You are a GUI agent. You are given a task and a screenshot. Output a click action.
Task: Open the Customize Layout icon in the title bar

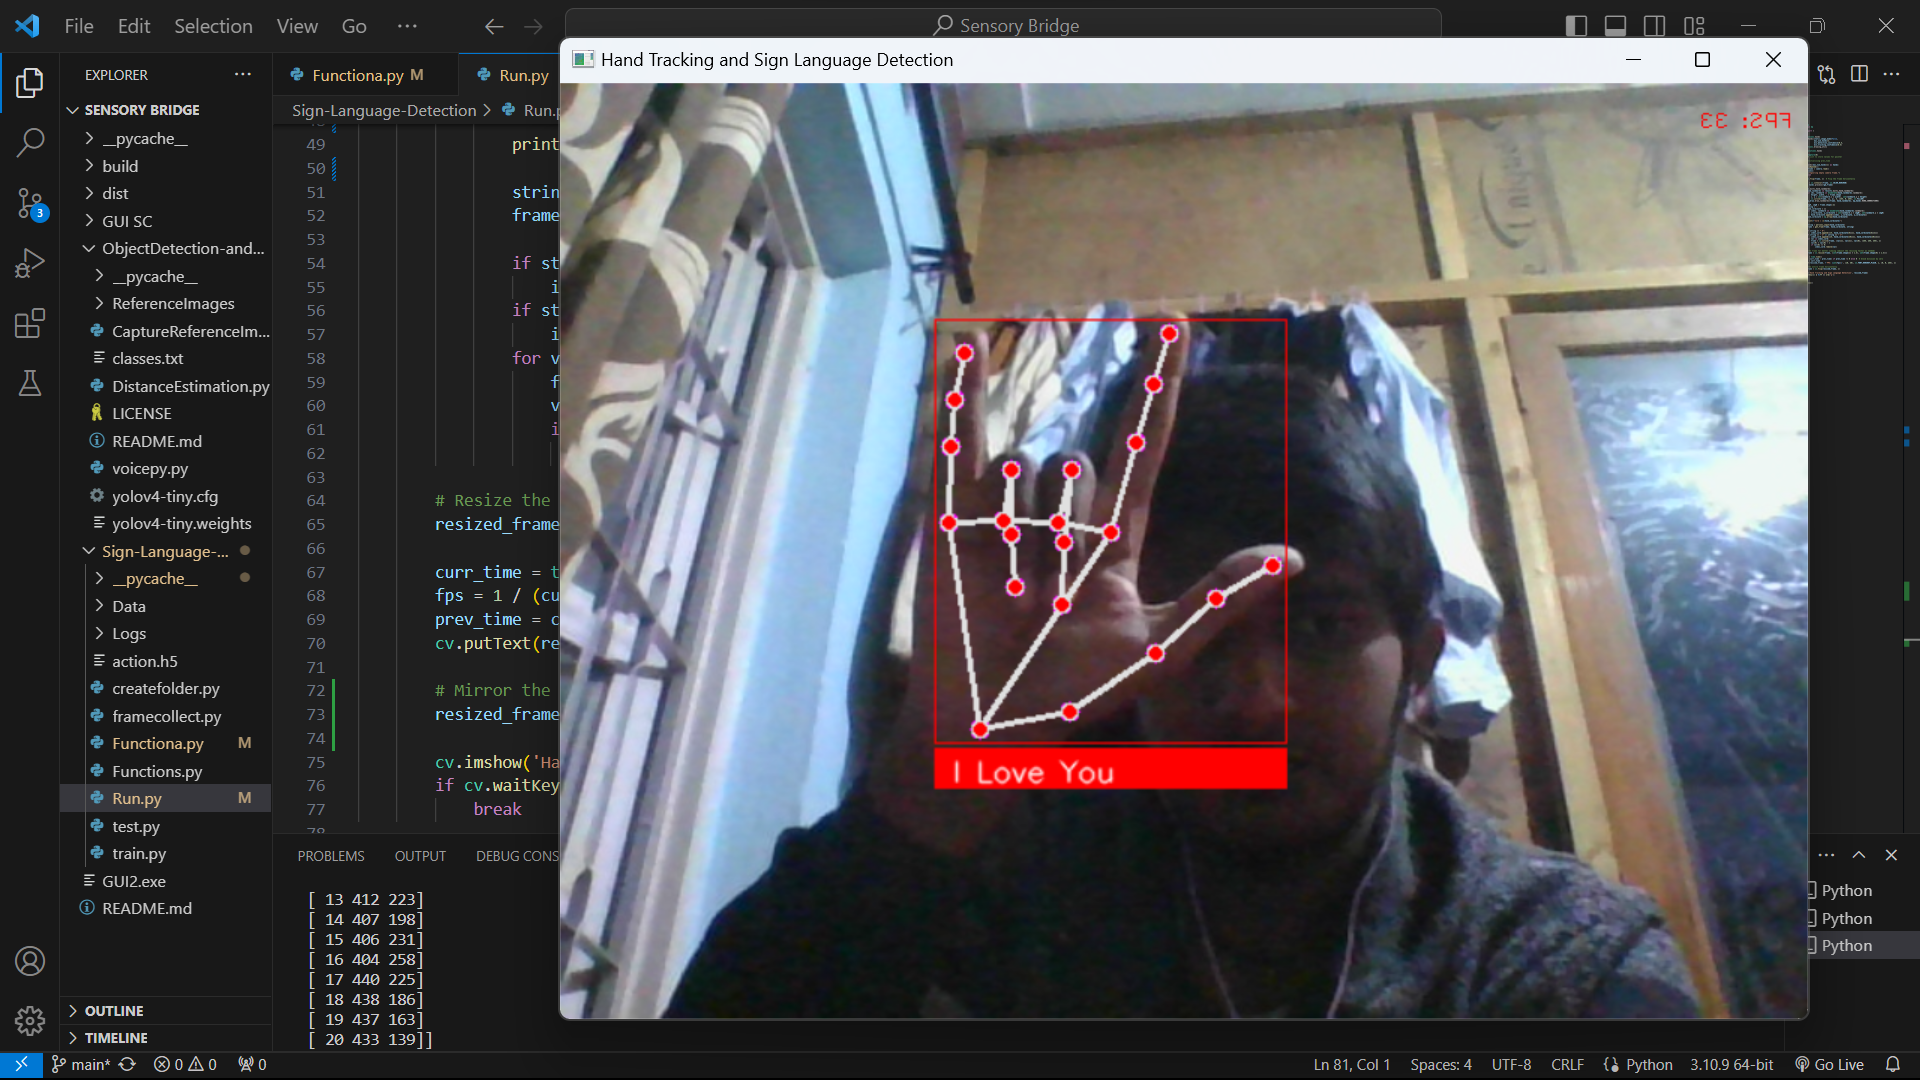click(1696, 25)
